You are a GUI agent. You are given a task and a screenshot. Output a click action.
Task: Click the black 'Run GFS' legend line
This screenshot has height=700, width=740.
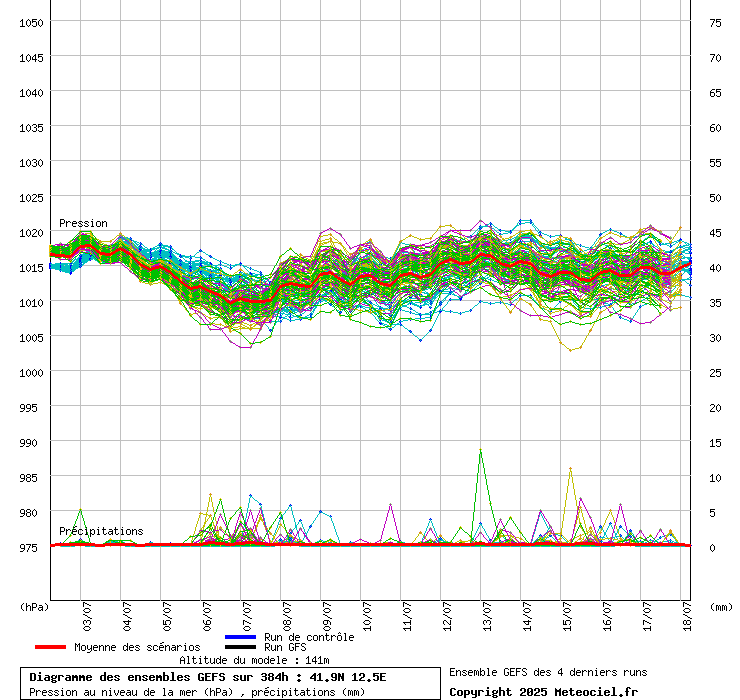pyautogui.click(x=241, y=647)
